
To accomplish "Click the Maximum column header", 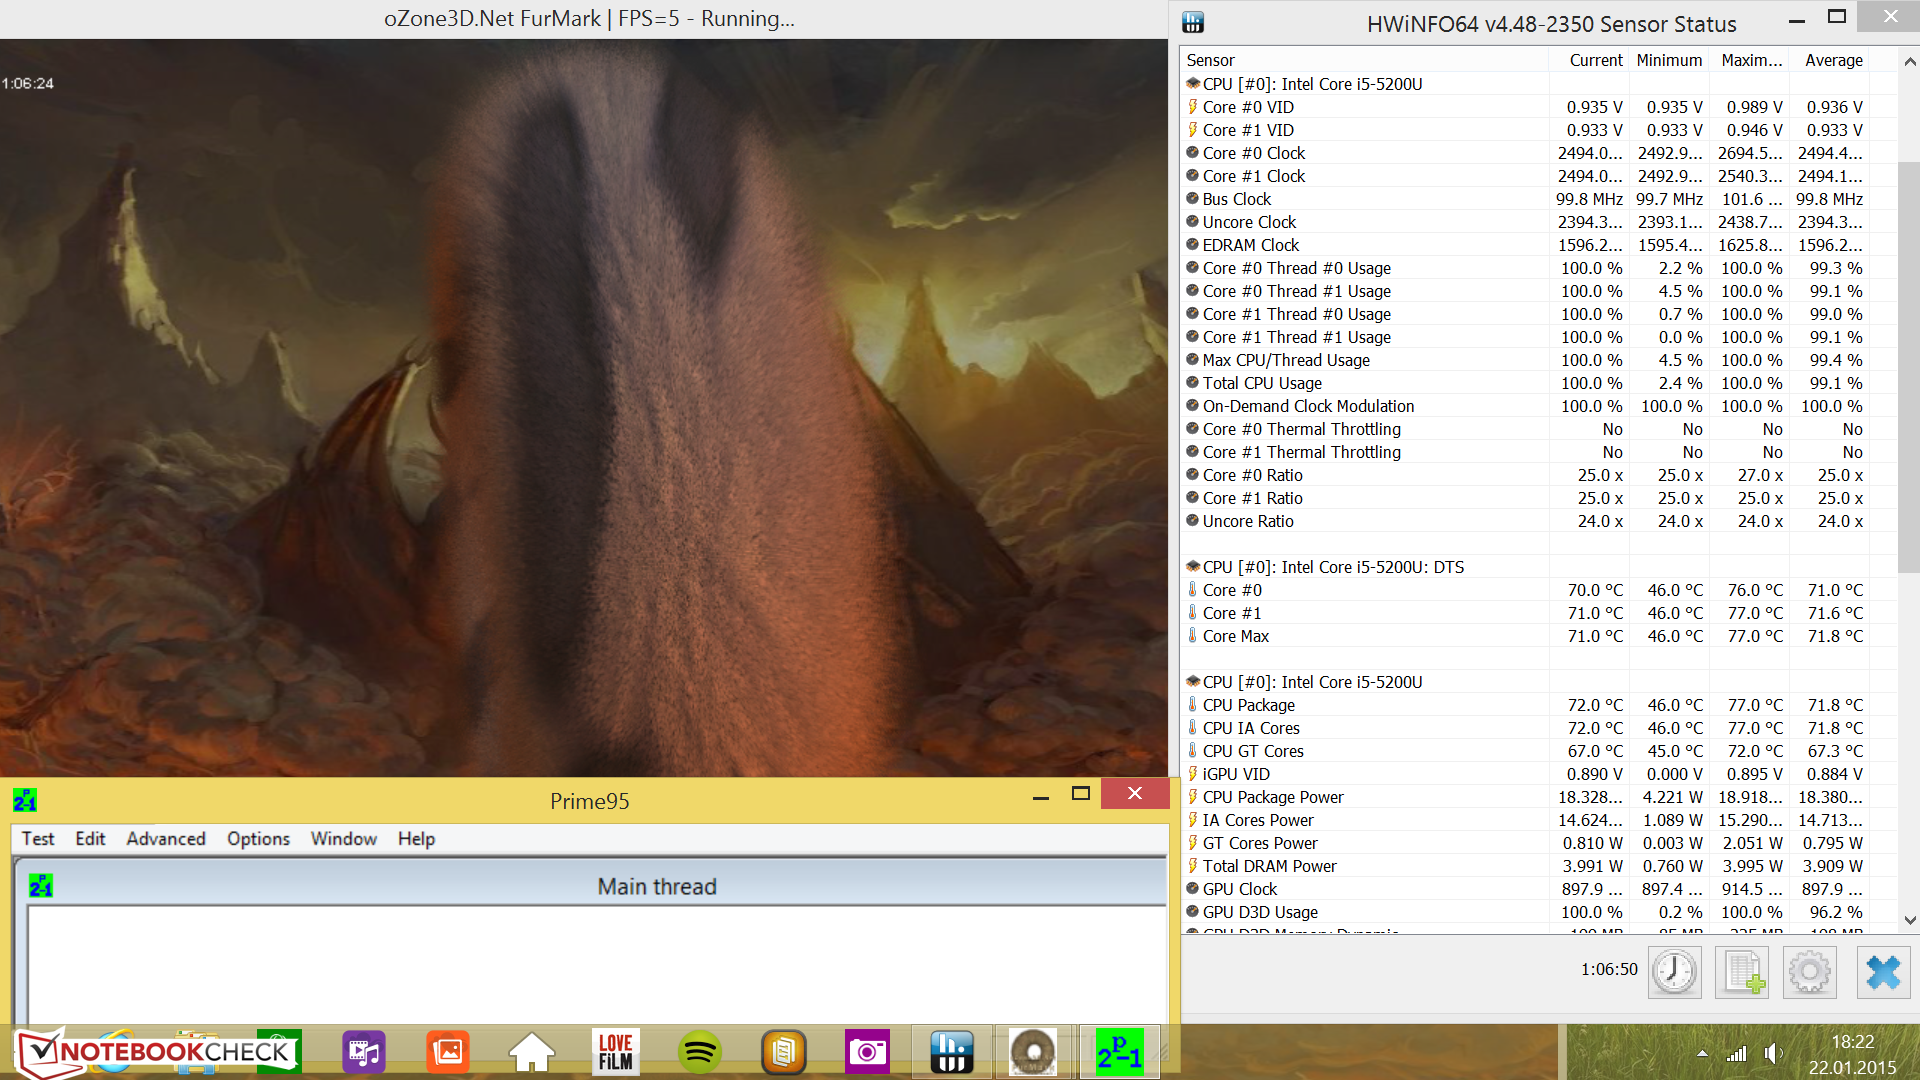I will coord(1751,60).
